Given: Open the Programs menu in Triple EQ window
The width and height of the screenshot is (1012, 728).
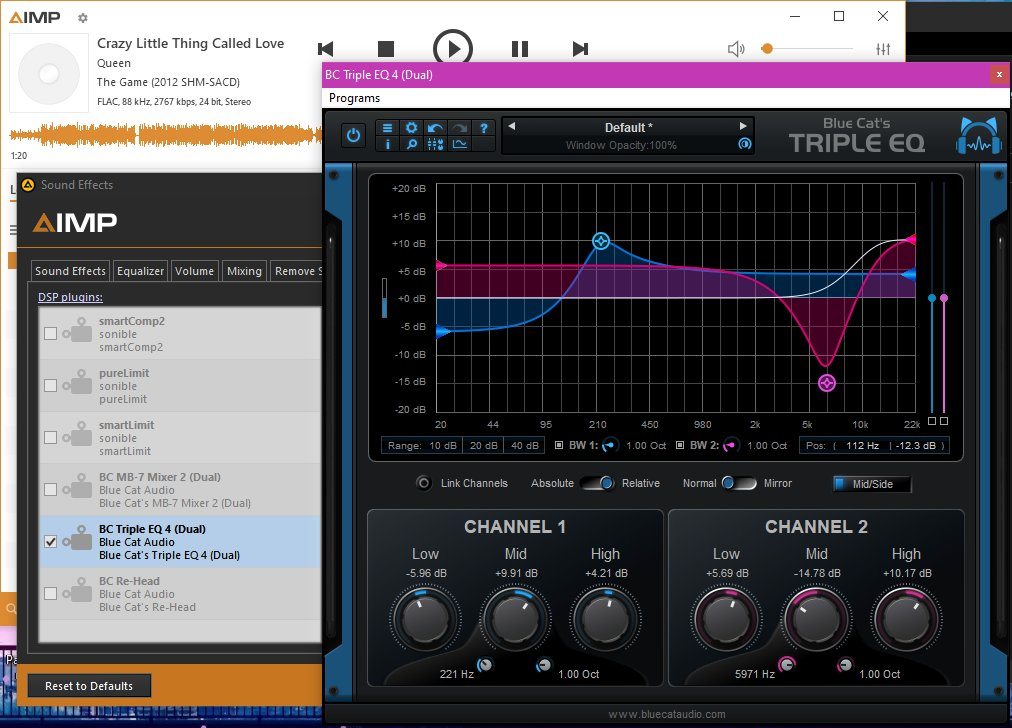Looking at the screenshot, I should pos(354,98).
